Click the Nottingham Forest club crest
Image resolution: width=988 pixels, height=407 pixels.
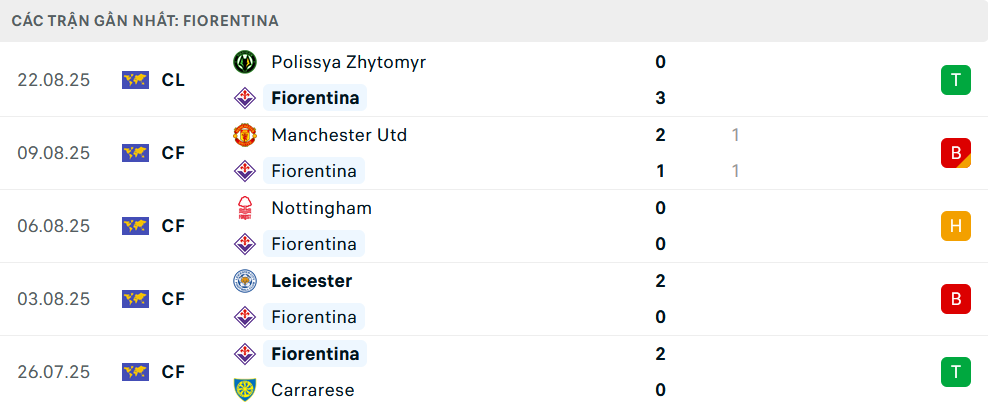(x=244, y=208)
